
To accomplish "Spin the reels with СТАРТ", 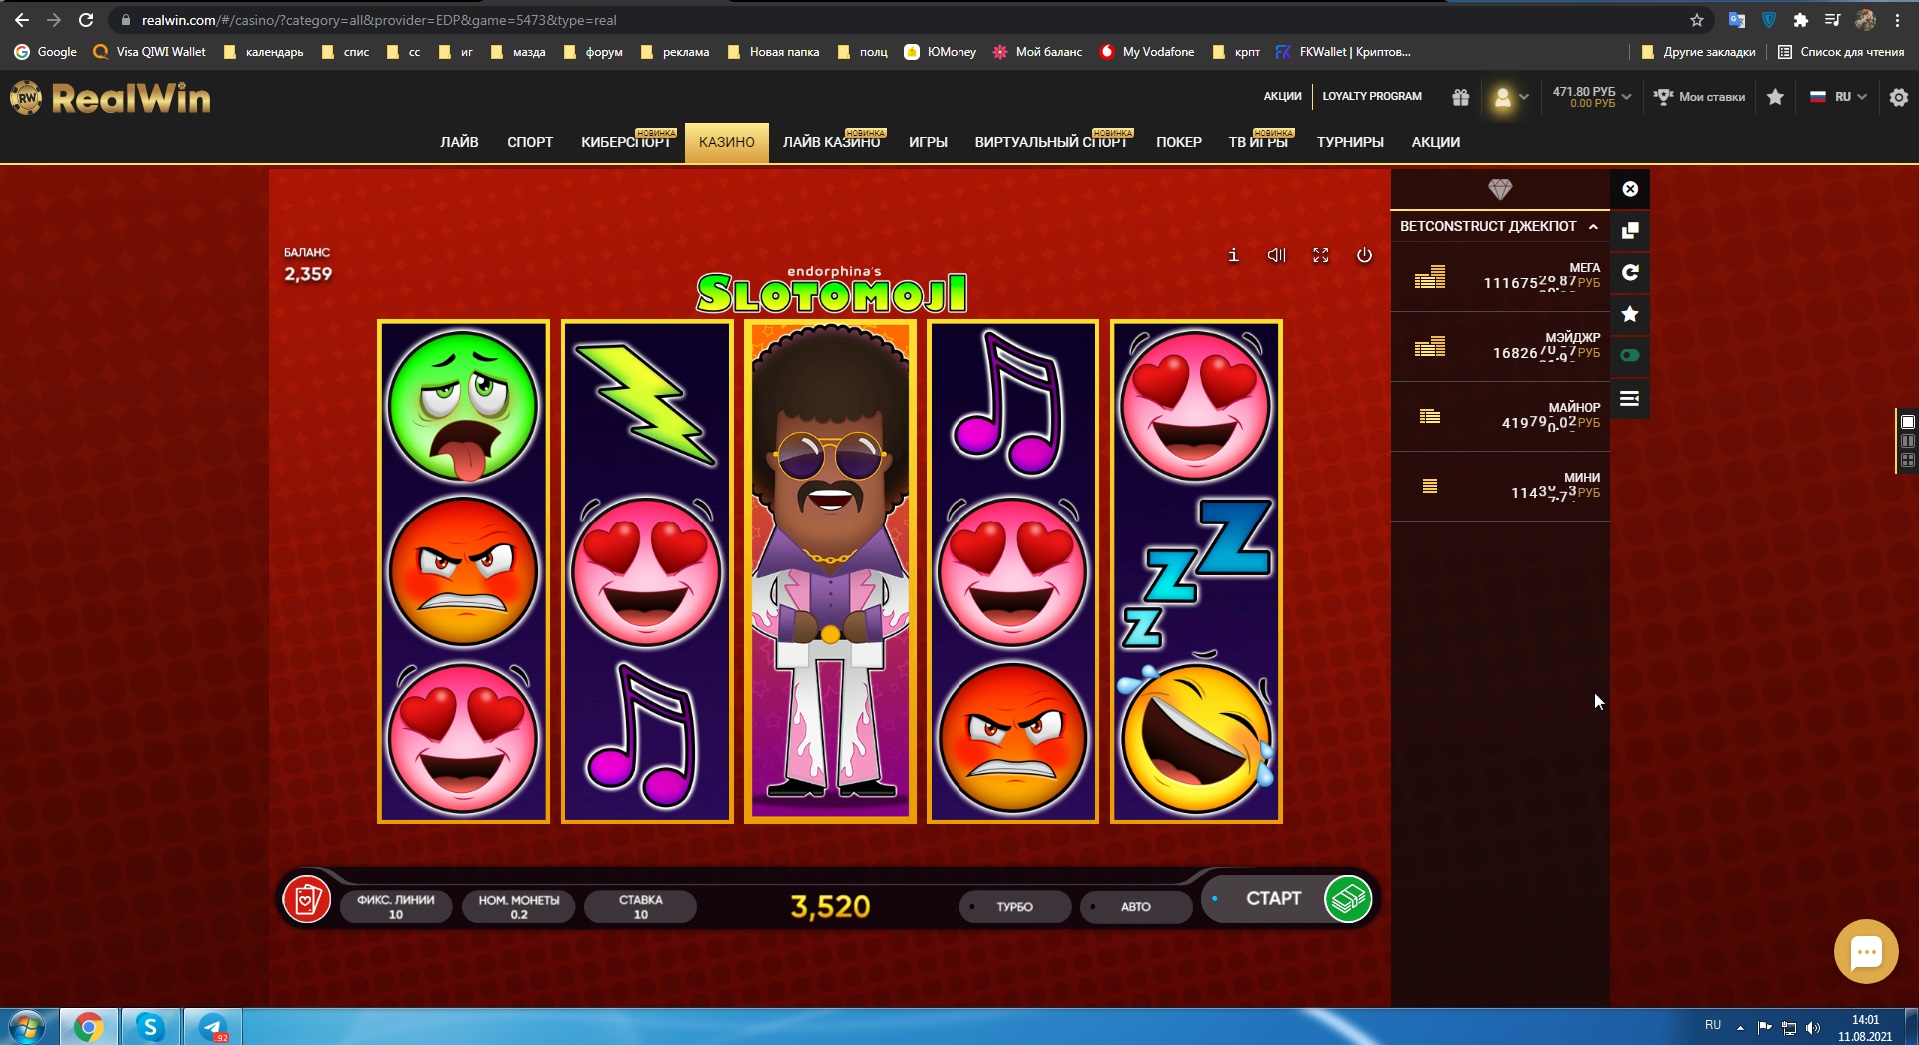I will (x=1273, y=898).
